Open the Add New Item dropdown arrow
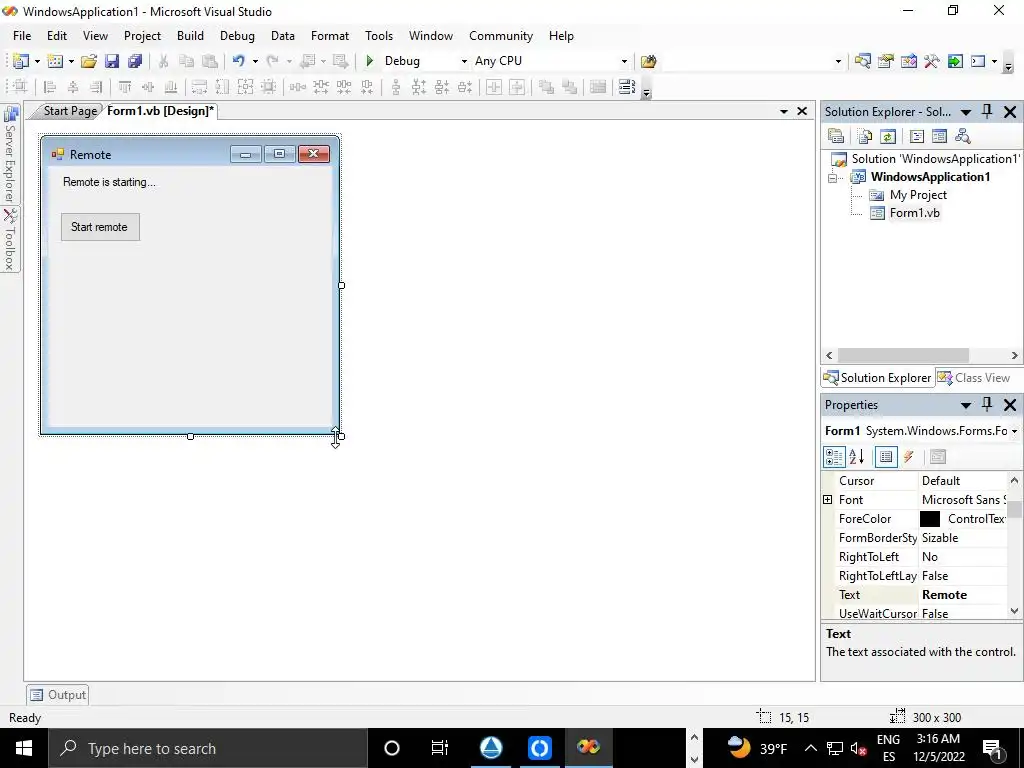The height and width of the screenshot is (768, 1024). tap(71, 61)
